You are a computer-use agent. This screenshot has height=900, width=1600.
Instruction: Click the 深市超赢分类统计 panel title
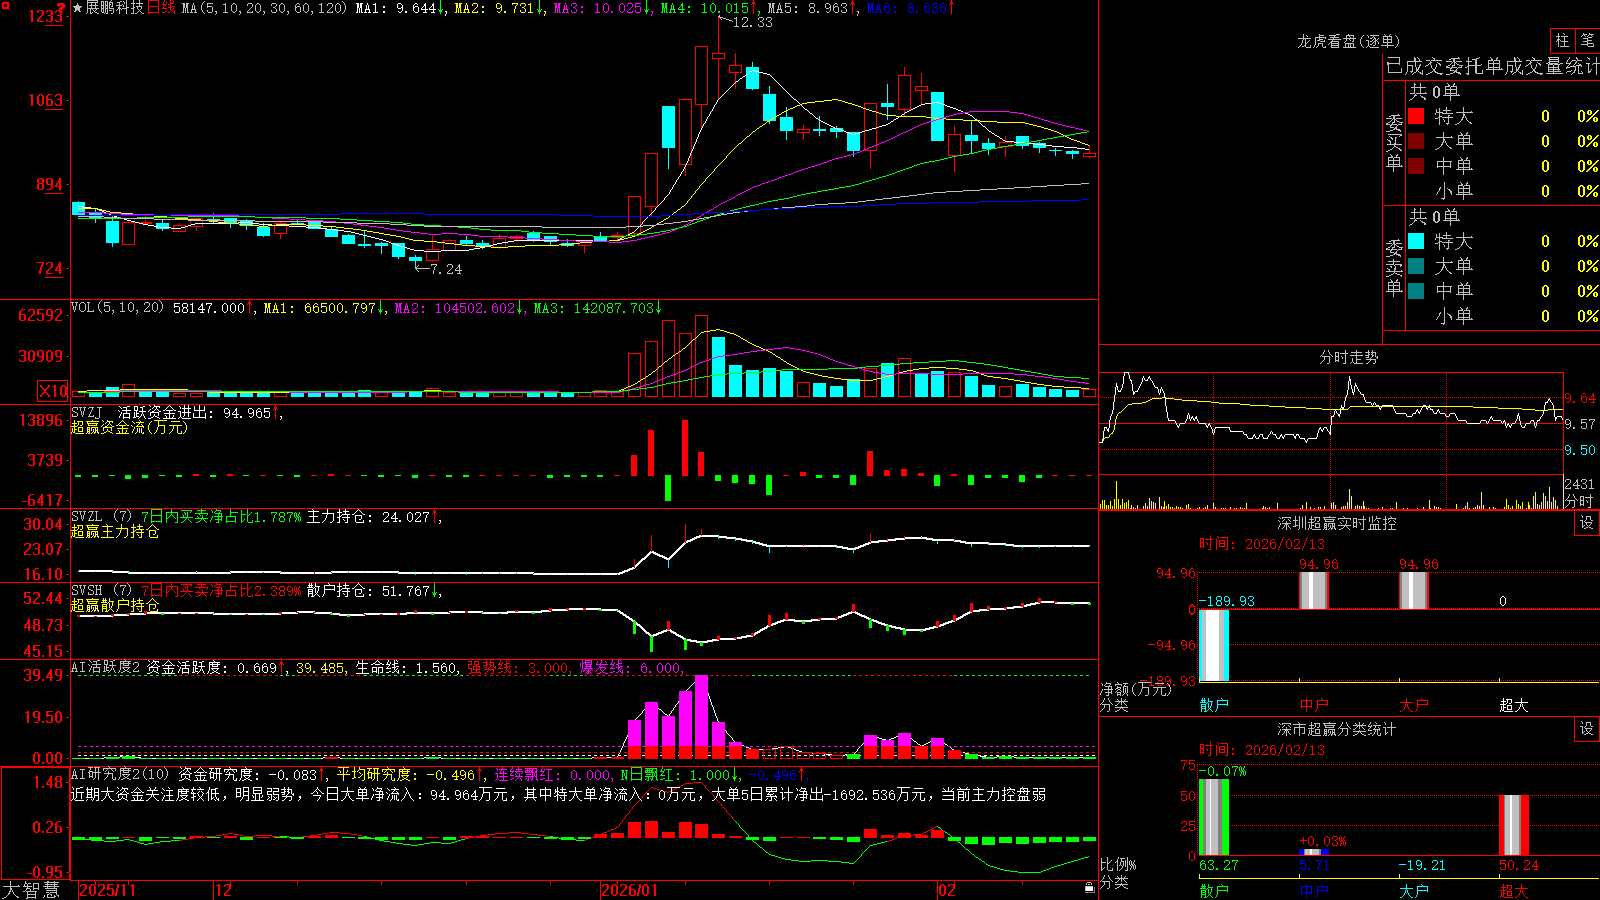point(1337,729)
